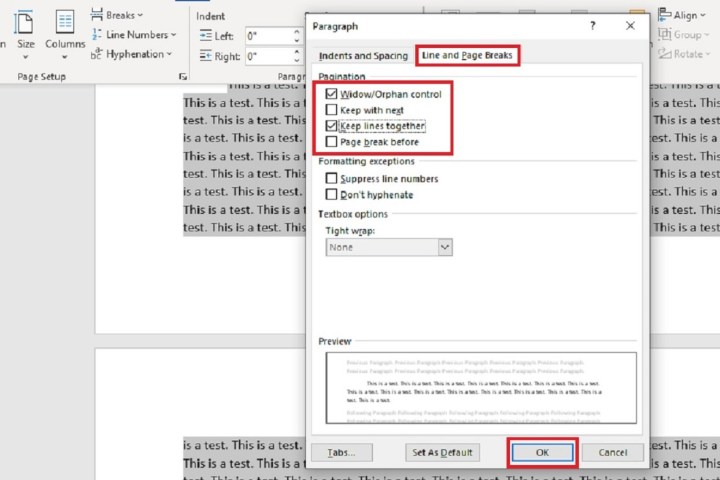Expand the Tight wrap dropdown
720x480 pixels.
[x=445, y=246]
